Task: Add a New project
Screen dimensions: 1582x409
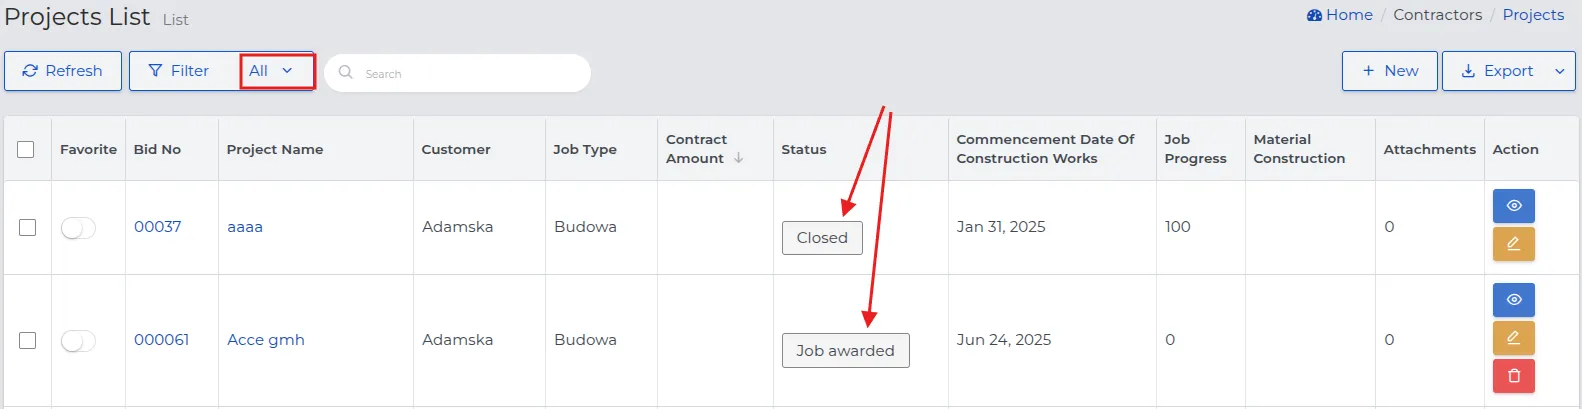Action: (1390, 71)
